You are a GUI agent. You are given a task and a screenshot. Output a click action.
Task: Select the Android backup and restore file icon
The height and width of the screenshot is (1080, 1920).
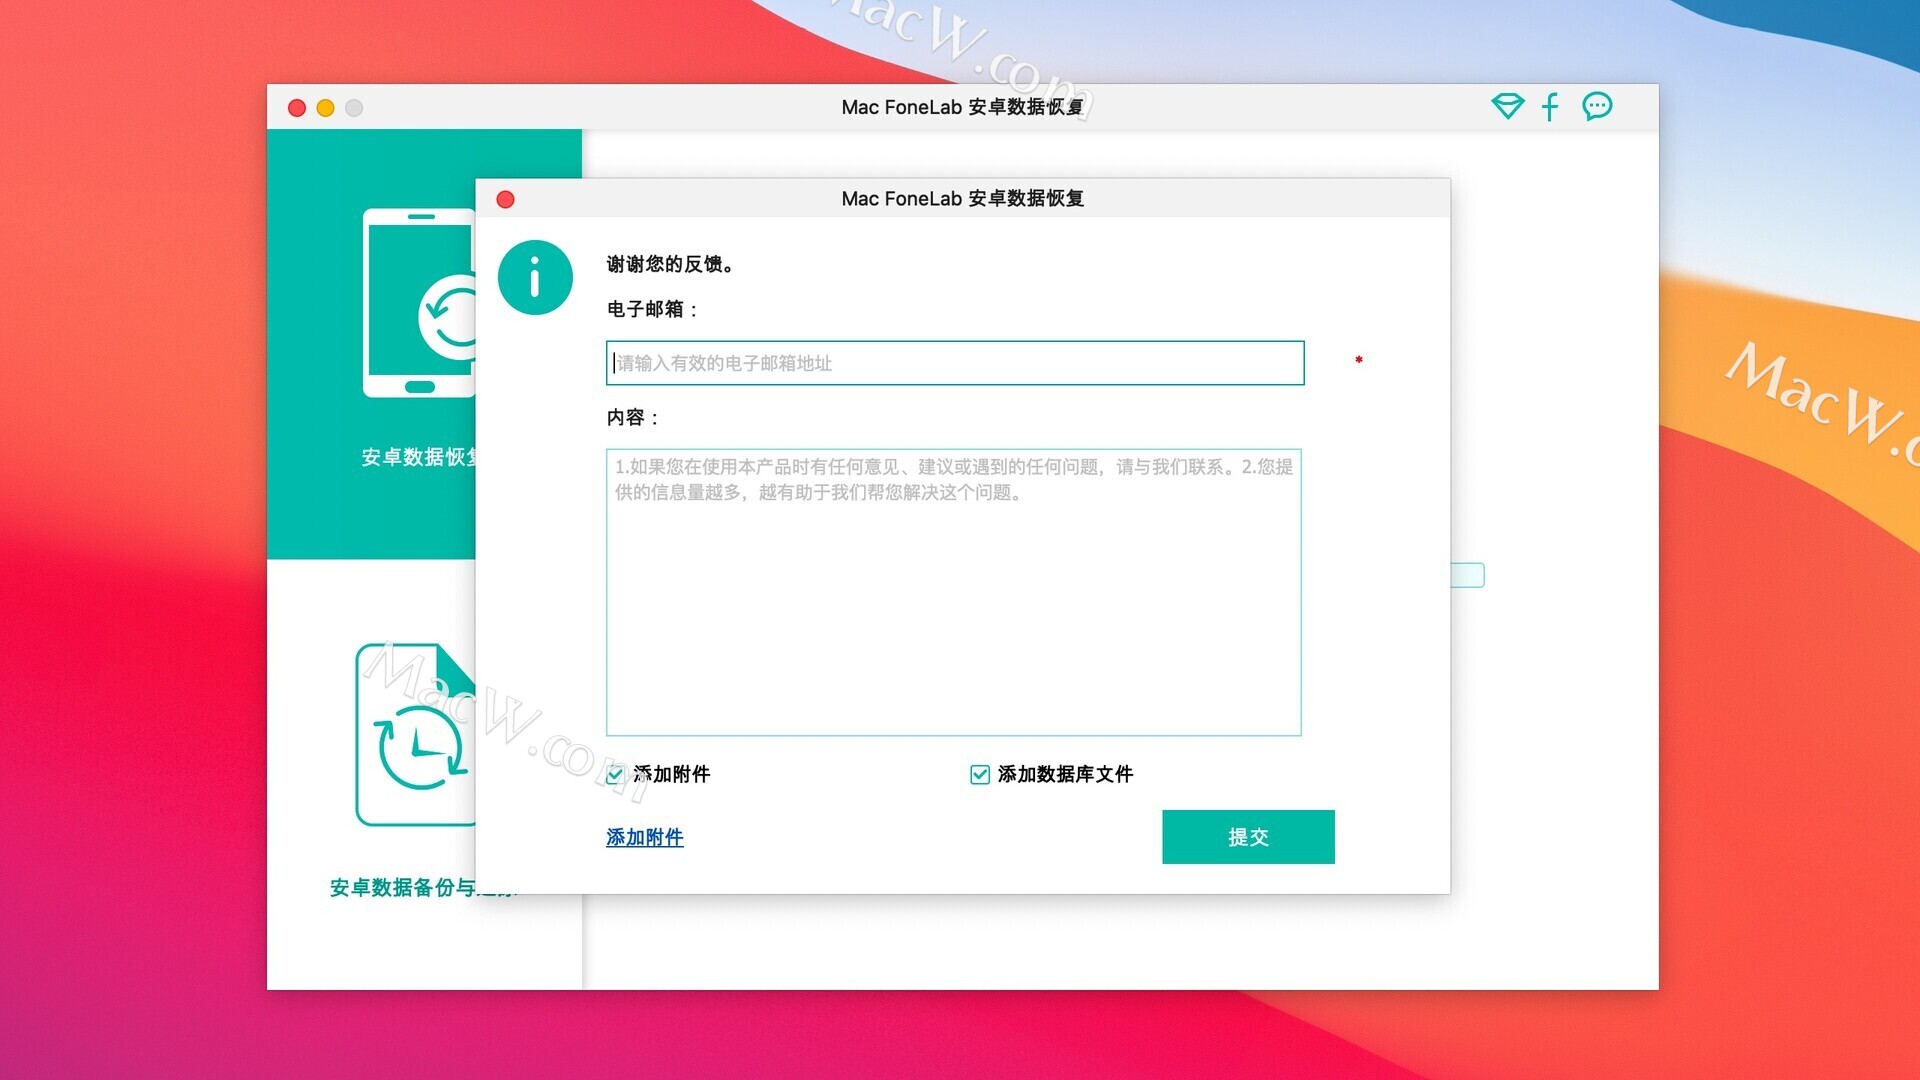[x=416, y=735]
